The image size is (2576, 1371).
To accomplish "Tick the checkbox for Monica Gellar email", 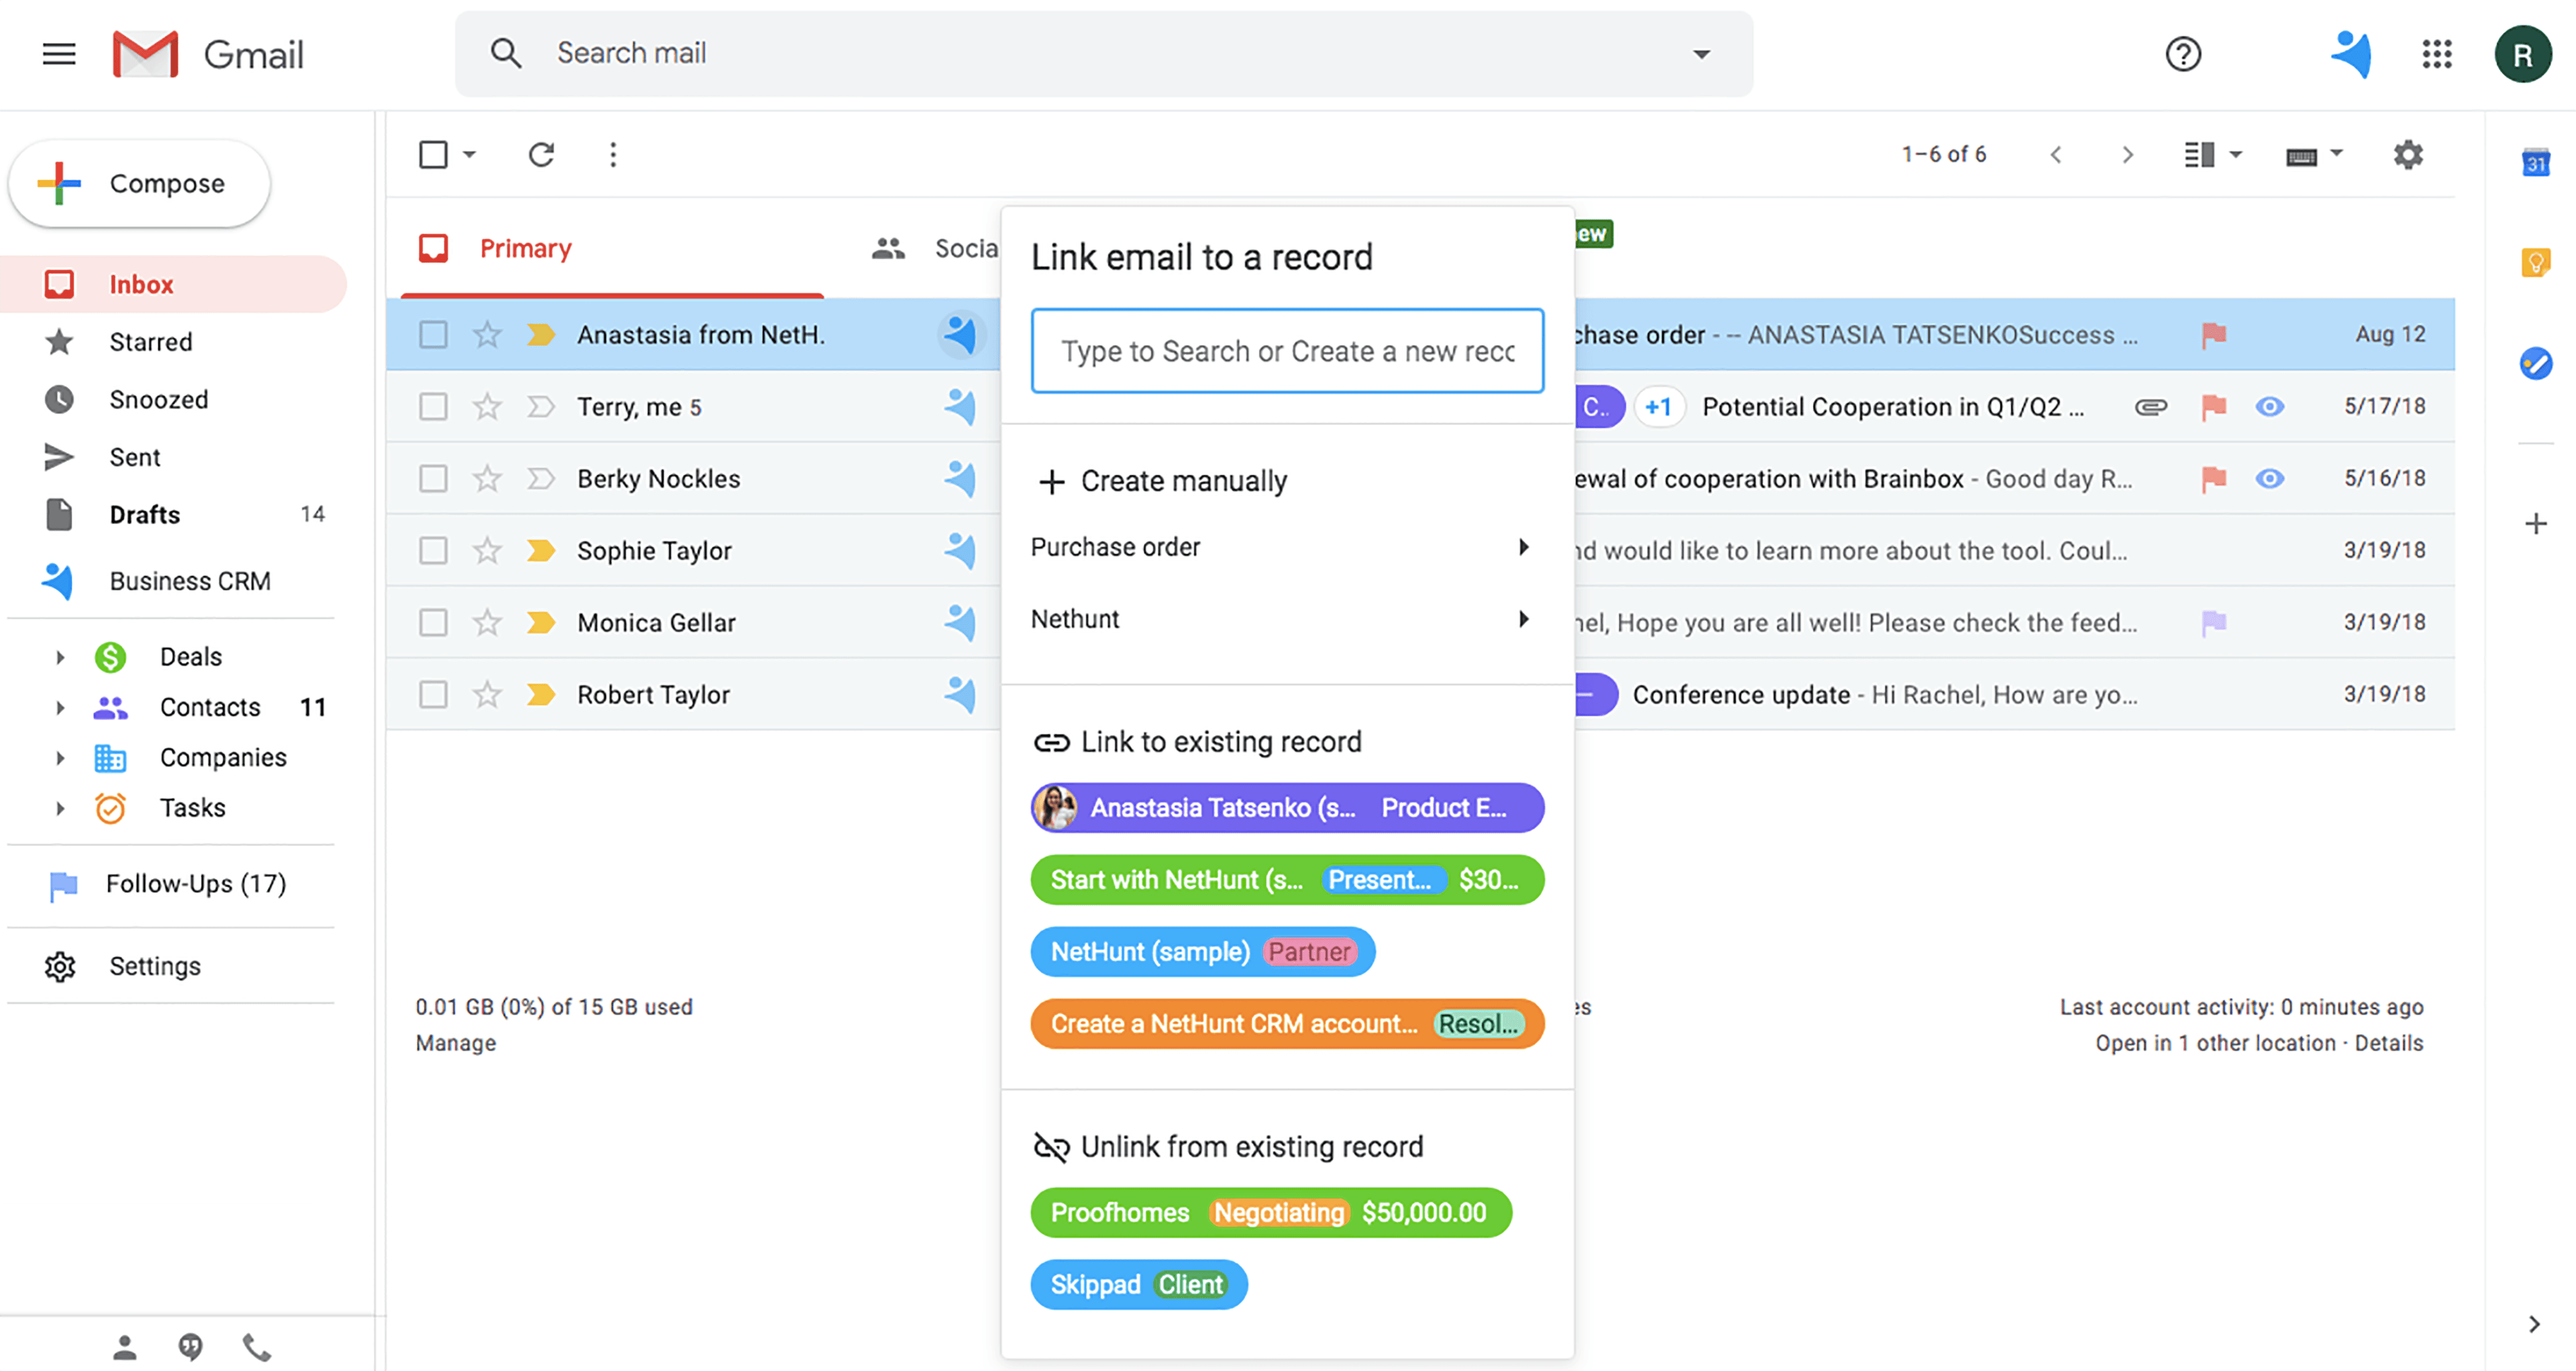I will 433,622.
